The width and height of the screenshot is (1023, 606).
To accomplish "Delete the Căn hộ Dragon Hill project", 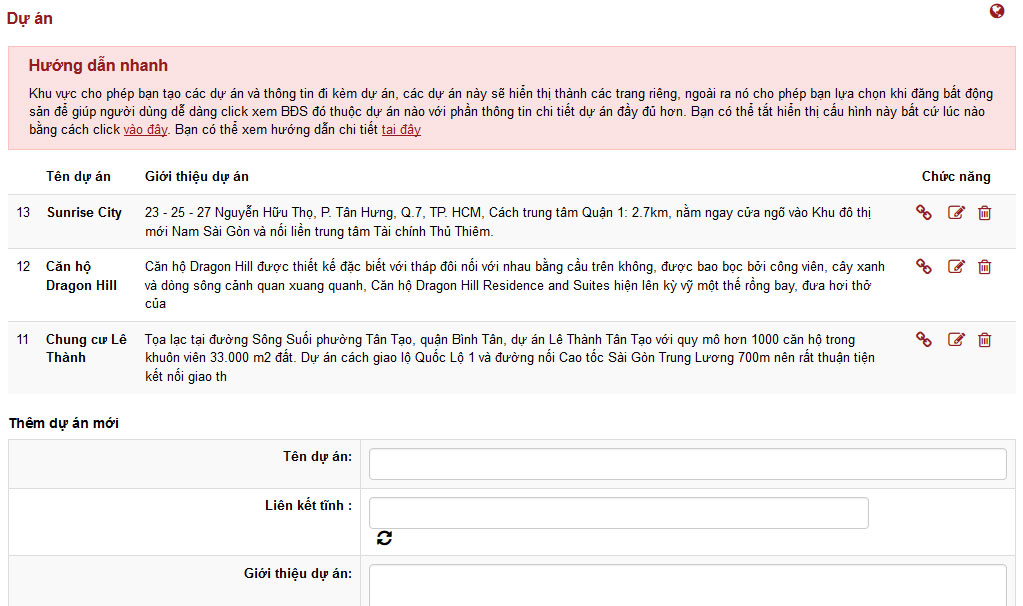I will point(985,267).
